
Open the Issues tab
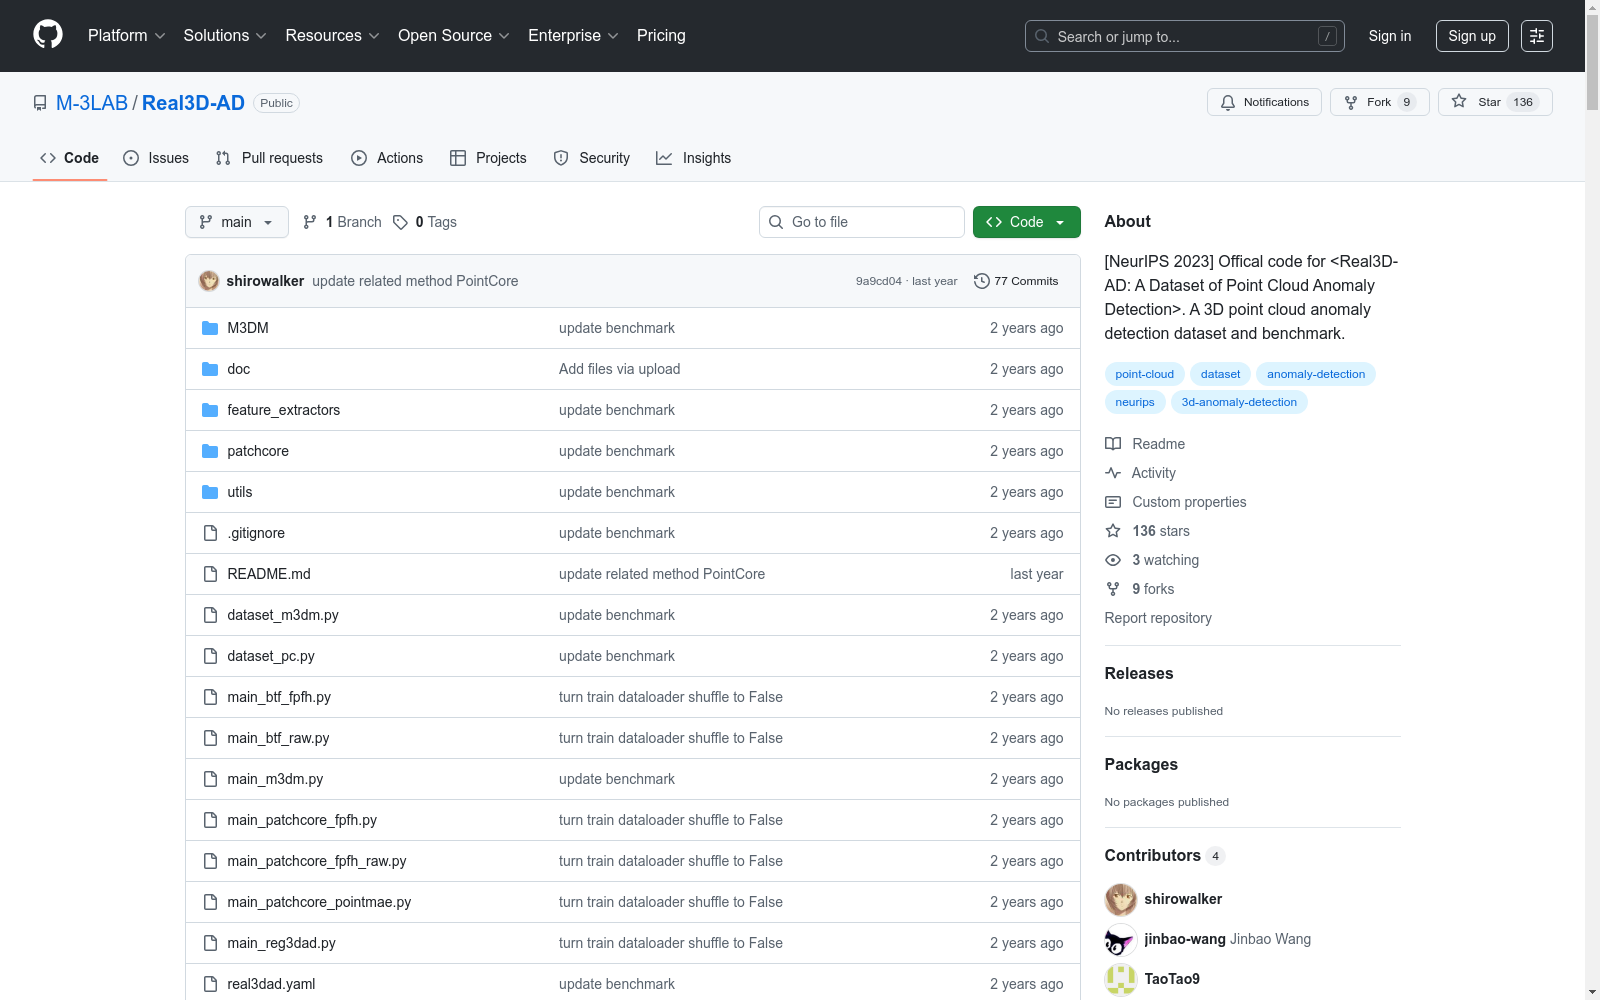click(x=156, y=158)
